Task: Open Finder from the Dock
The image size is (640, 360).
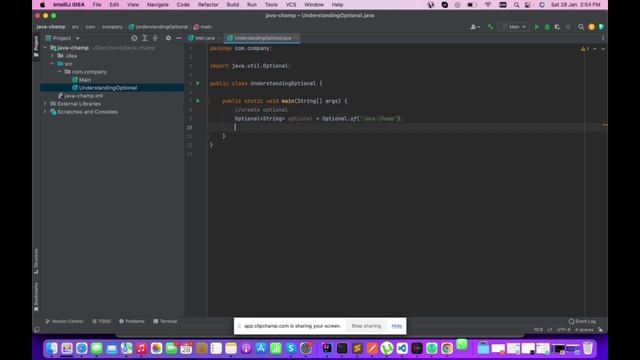Action: [52, 348]
